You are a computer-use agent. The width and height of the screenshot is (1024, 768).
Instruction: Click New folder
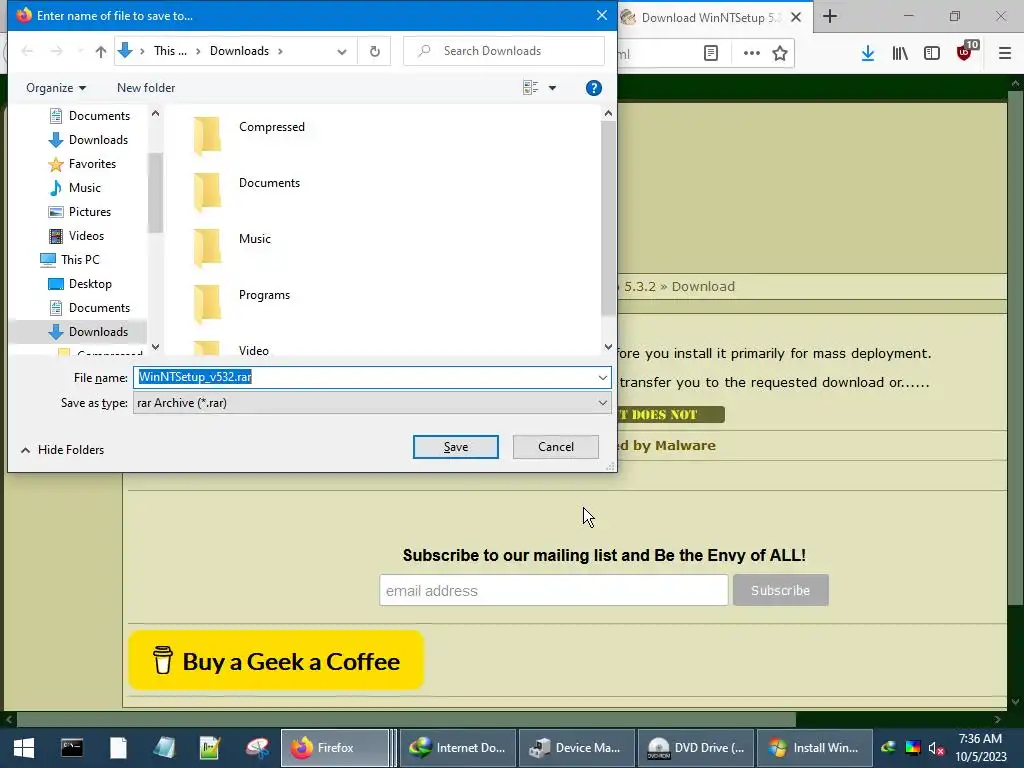tap(146, 88)
